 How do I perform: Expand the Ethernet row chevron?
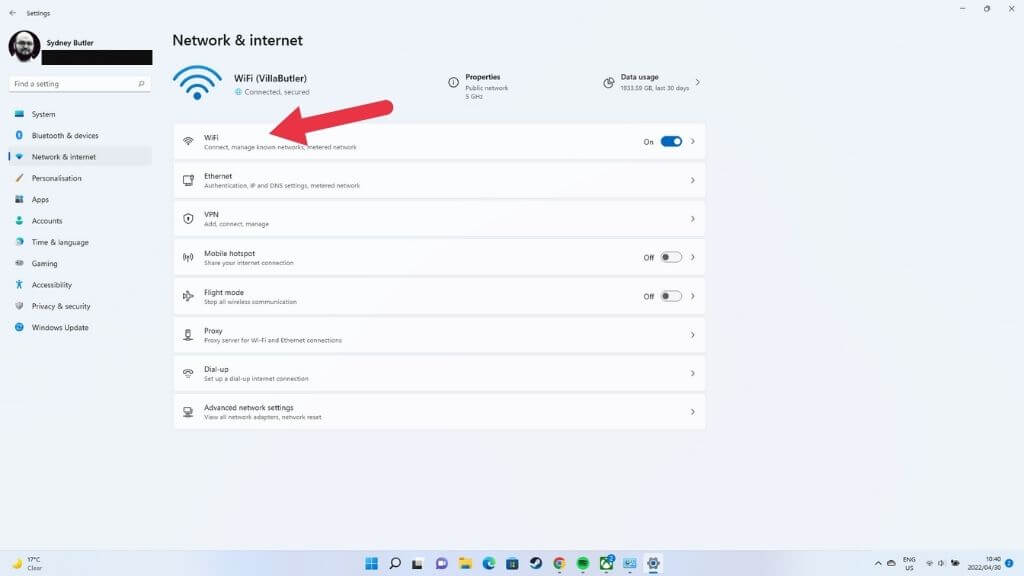(693, 180)
